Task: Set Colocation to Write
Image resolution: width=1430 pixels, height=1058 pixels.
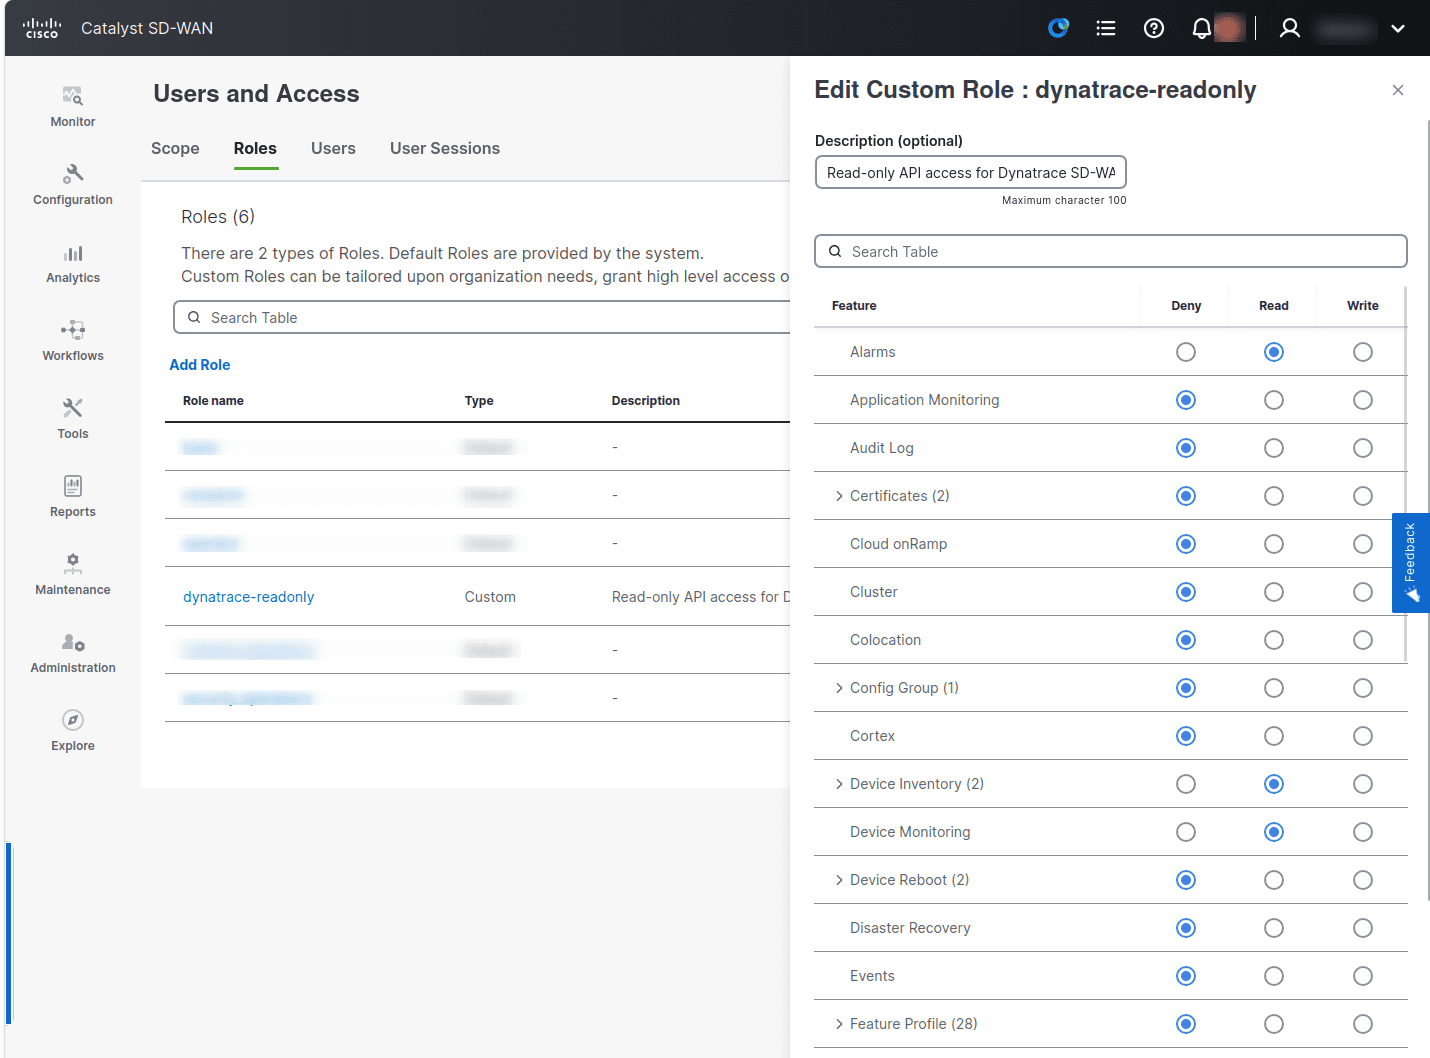Action: 1363,640
